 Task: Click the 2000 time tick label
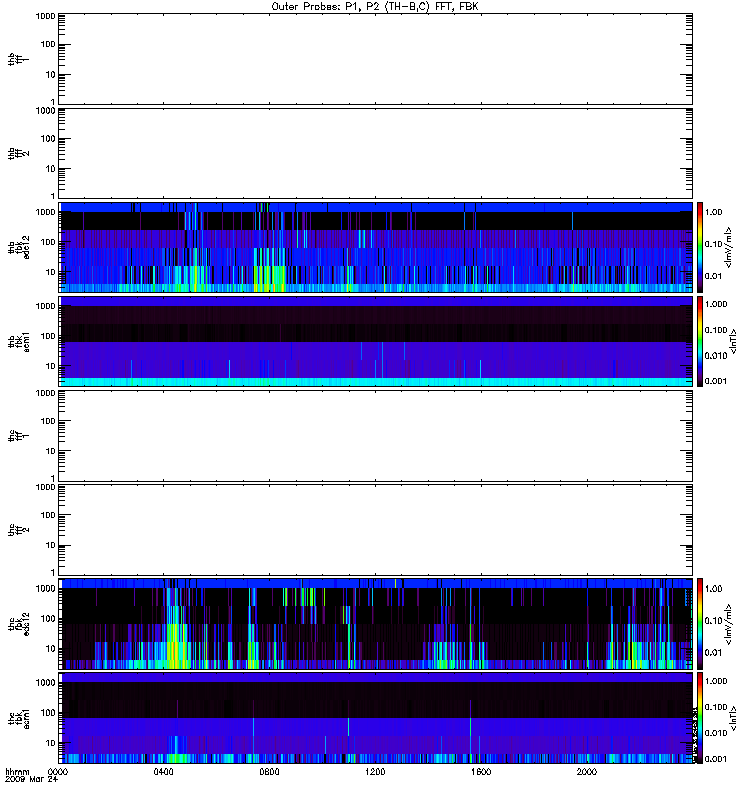587,772
